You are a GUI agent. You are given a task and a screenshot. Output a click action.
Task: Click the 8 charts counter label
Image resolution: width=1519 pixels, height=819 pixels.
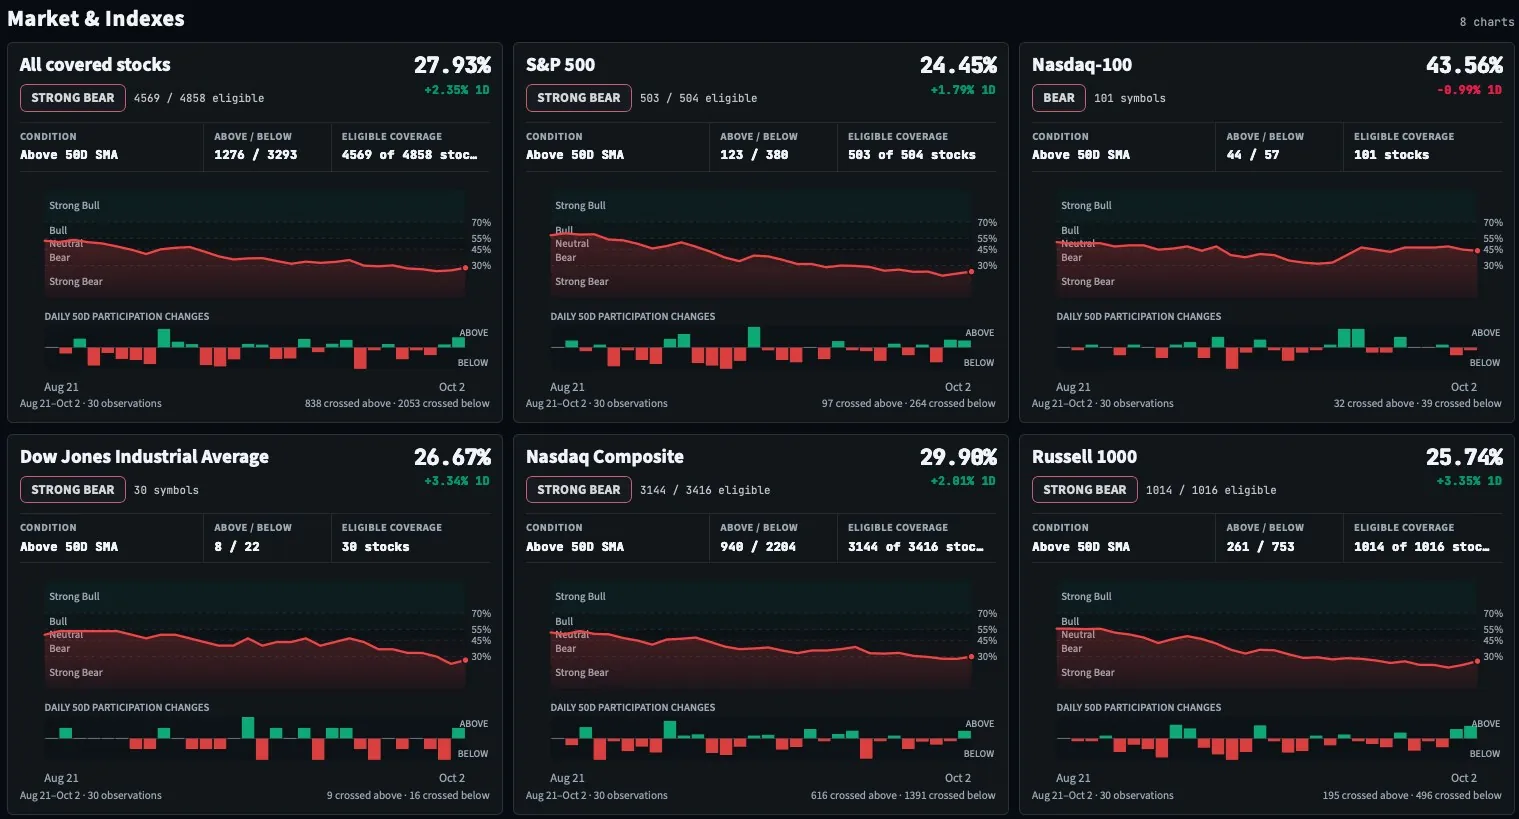(1486, 22)
